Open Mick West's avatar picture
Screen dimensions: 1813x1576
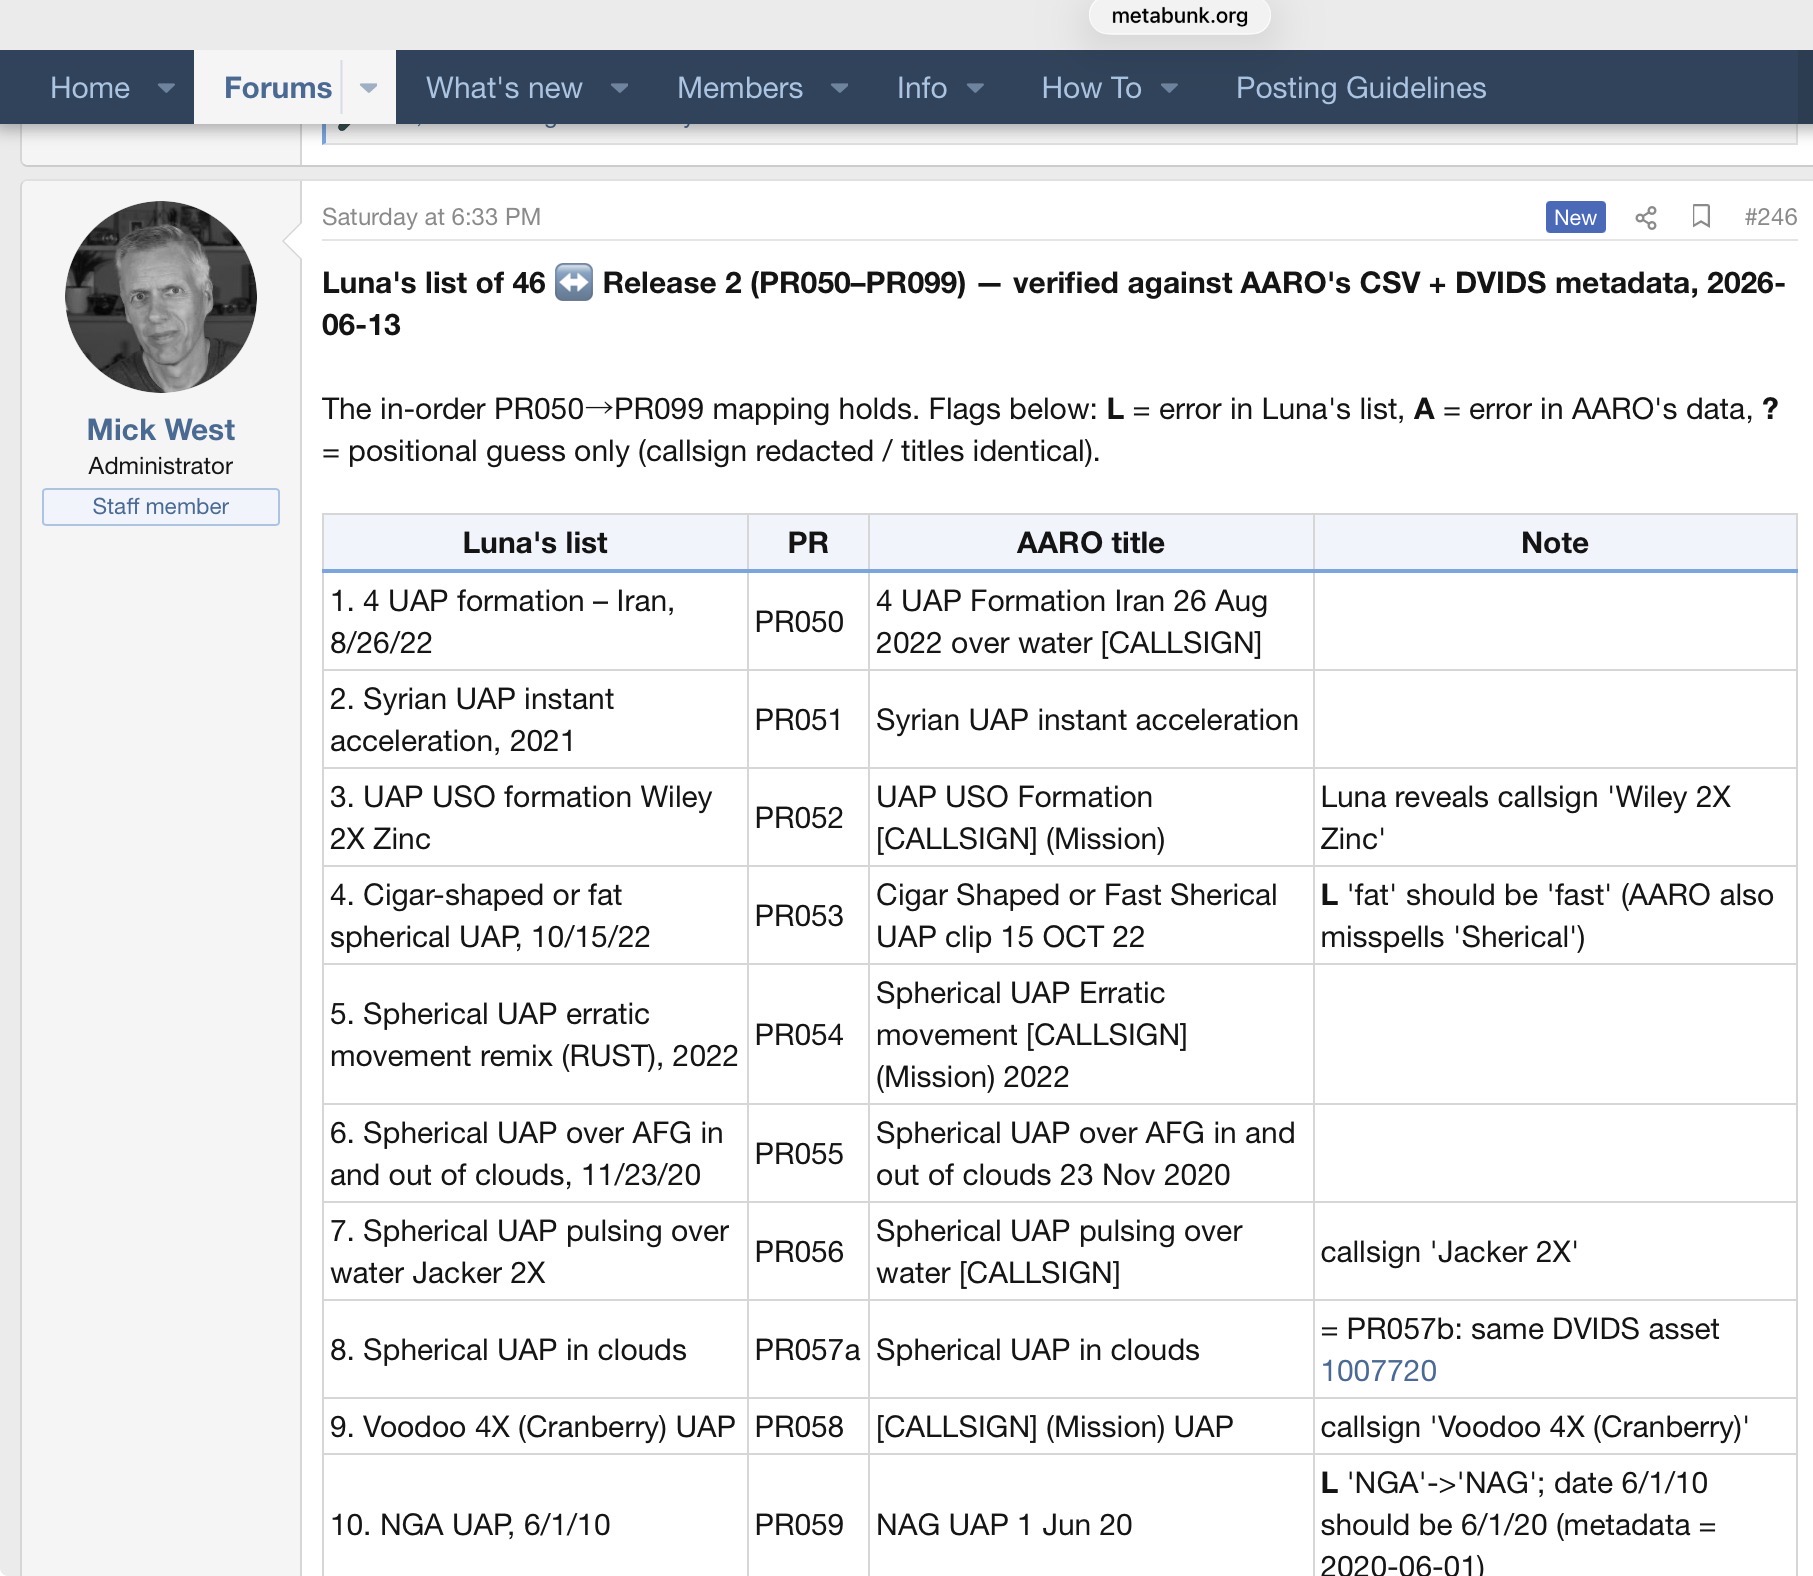pos(161,297)
